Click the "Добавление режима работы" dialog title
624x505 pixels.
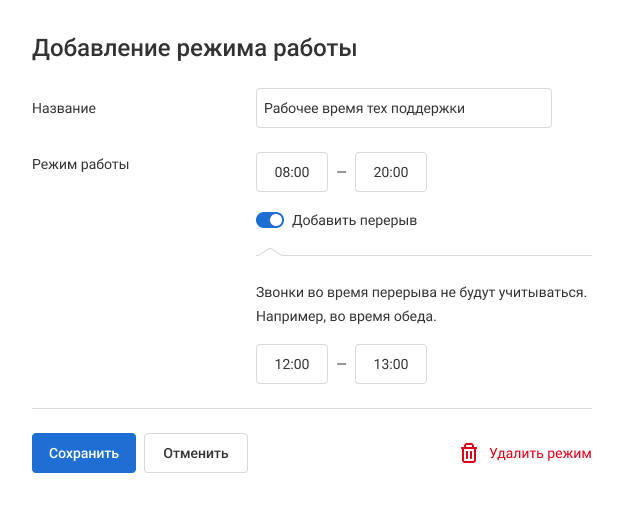pyautogui.click(x=195, y=48)
